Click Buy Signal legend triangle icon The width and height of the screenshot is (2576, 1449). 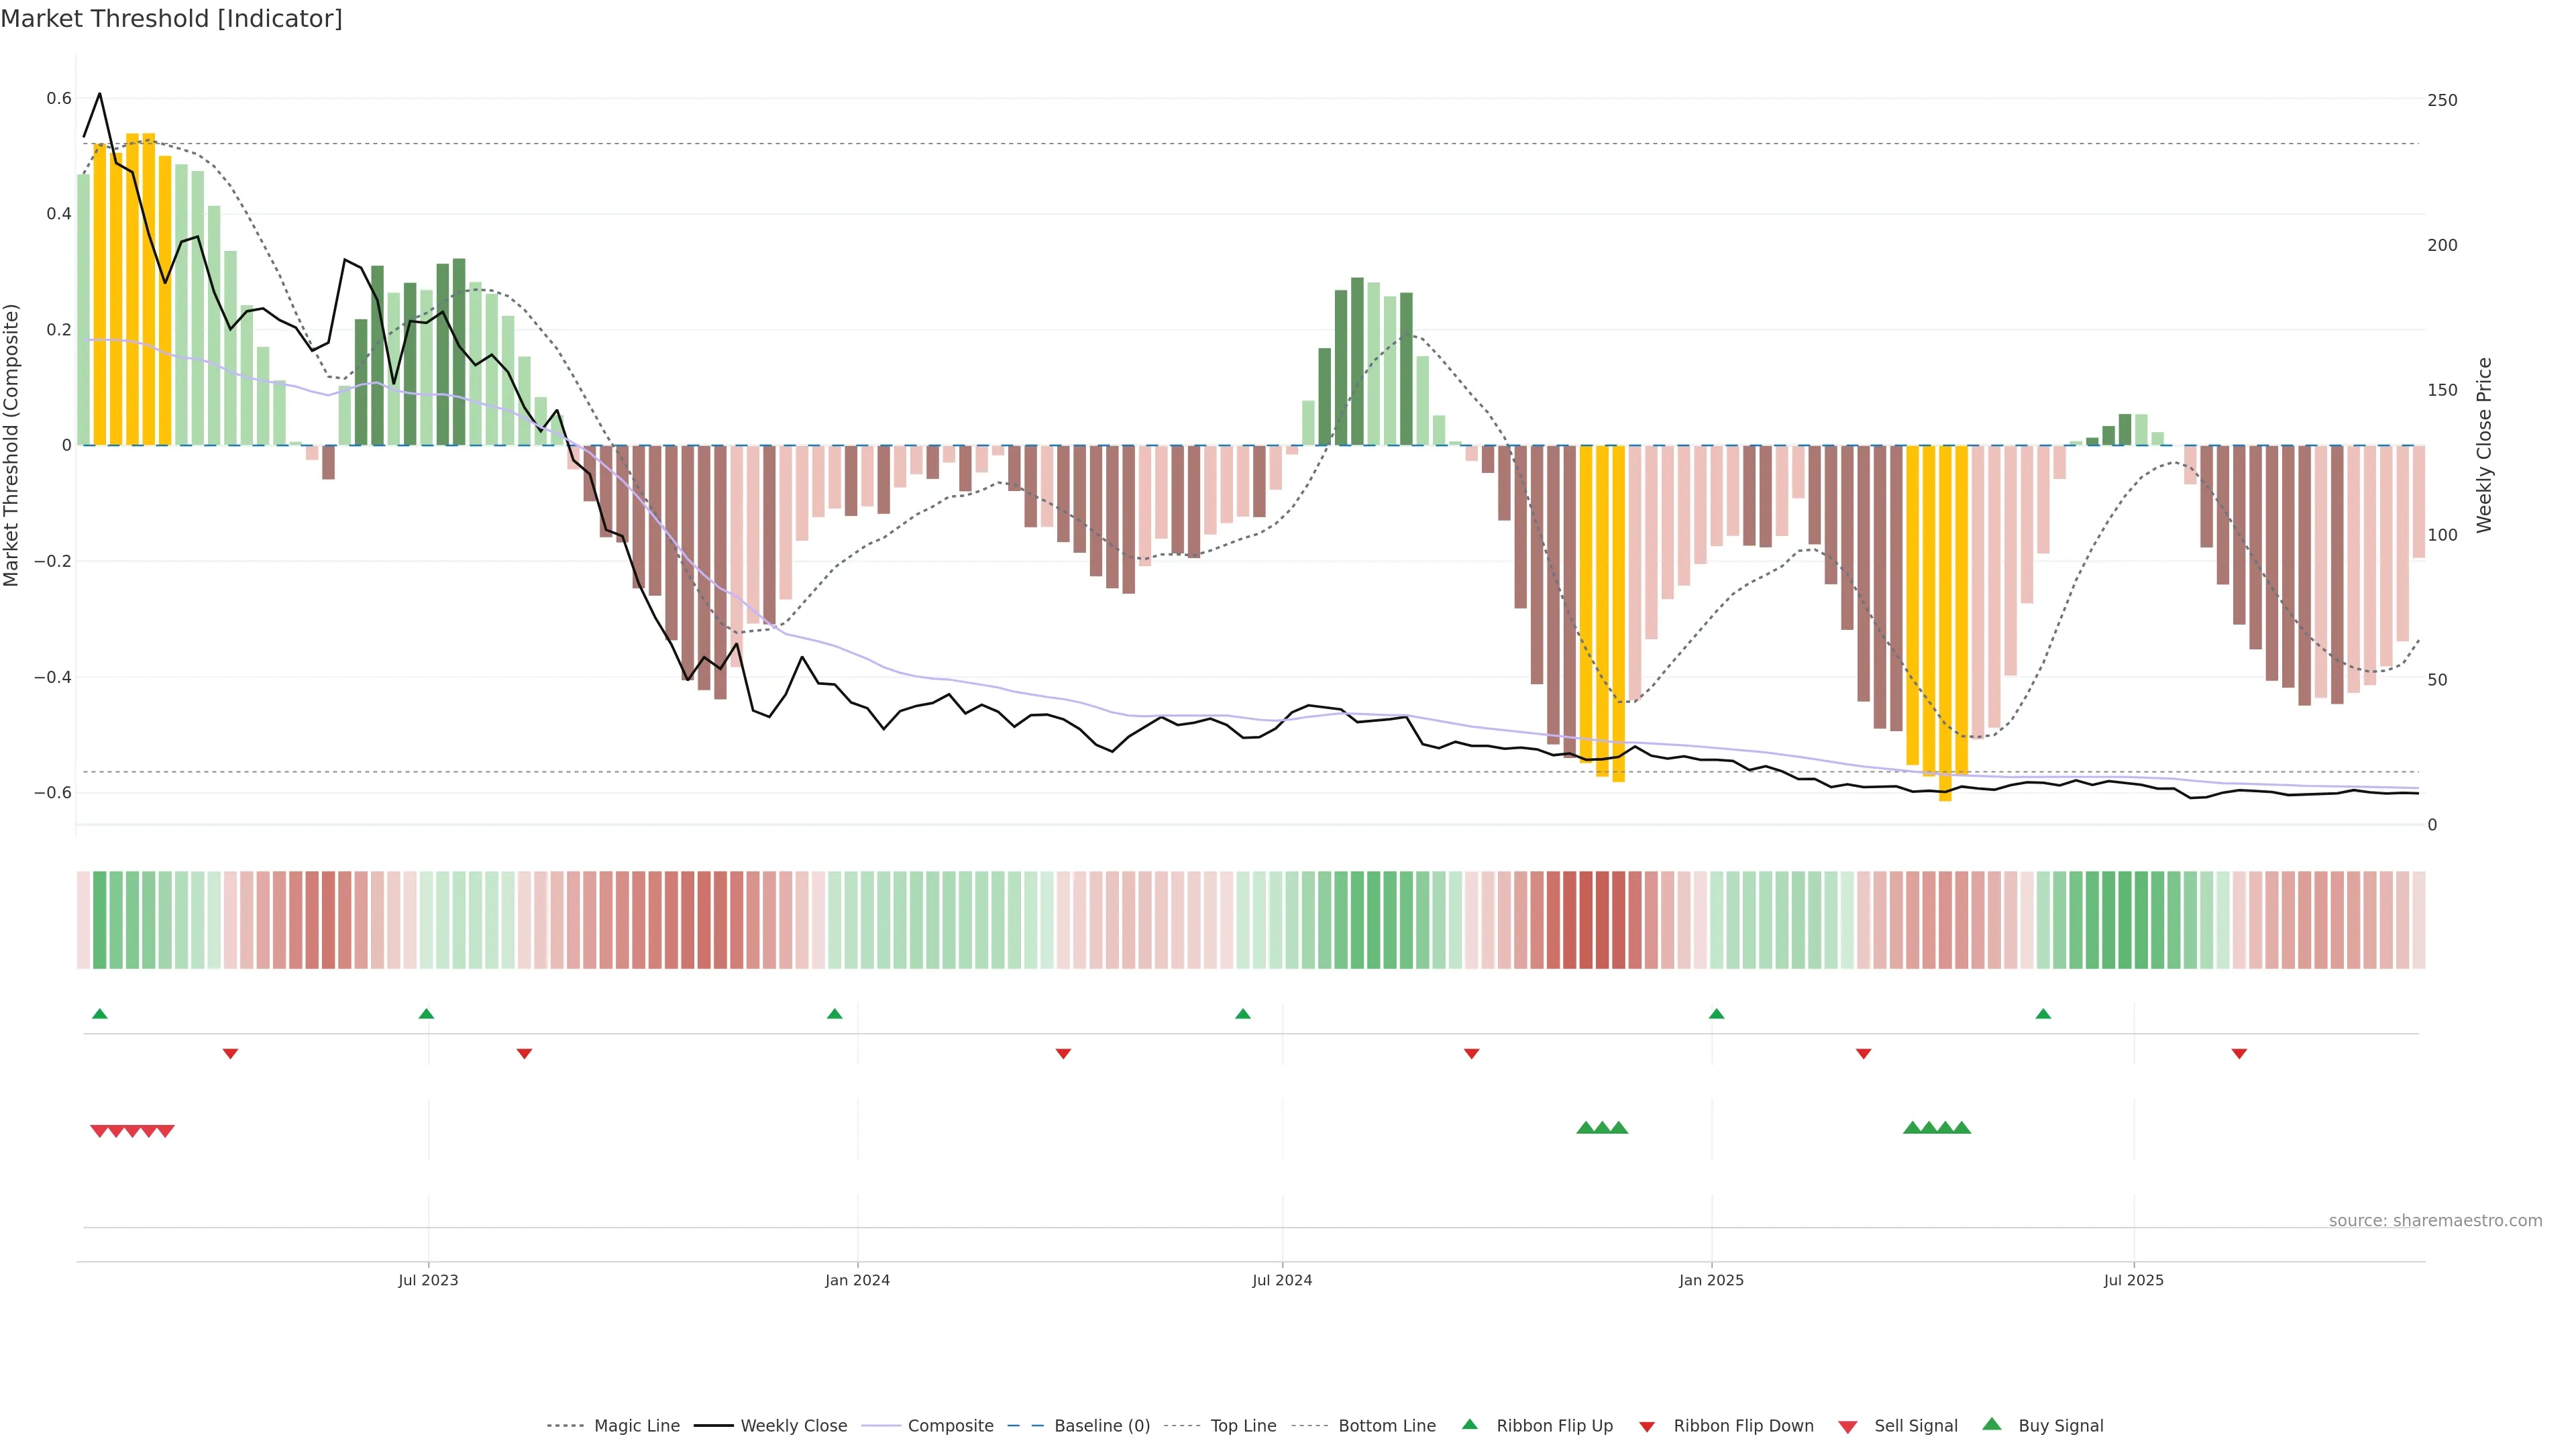[x=1991, y=1425]
